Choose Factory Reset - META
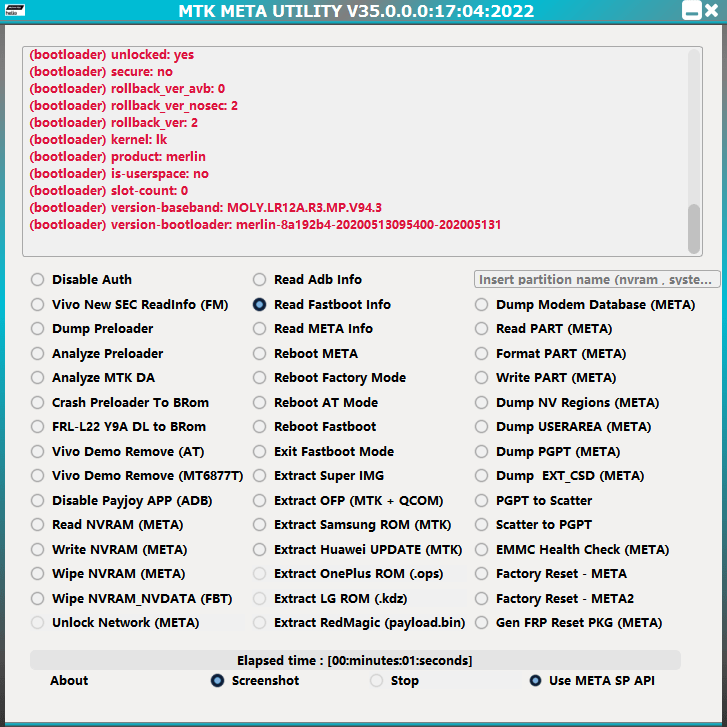The width and height of the screenshot is (727, 727). click(482, 574)
